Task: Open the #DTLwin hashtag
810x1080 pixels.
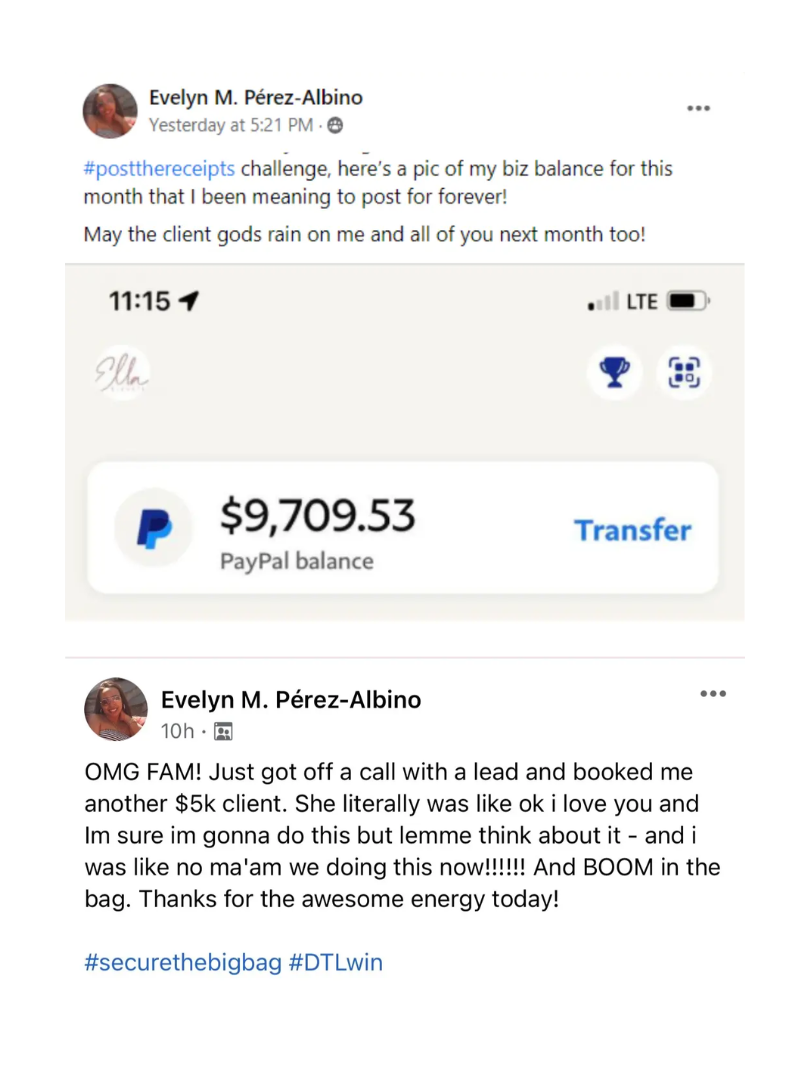Action: (336, 963)
